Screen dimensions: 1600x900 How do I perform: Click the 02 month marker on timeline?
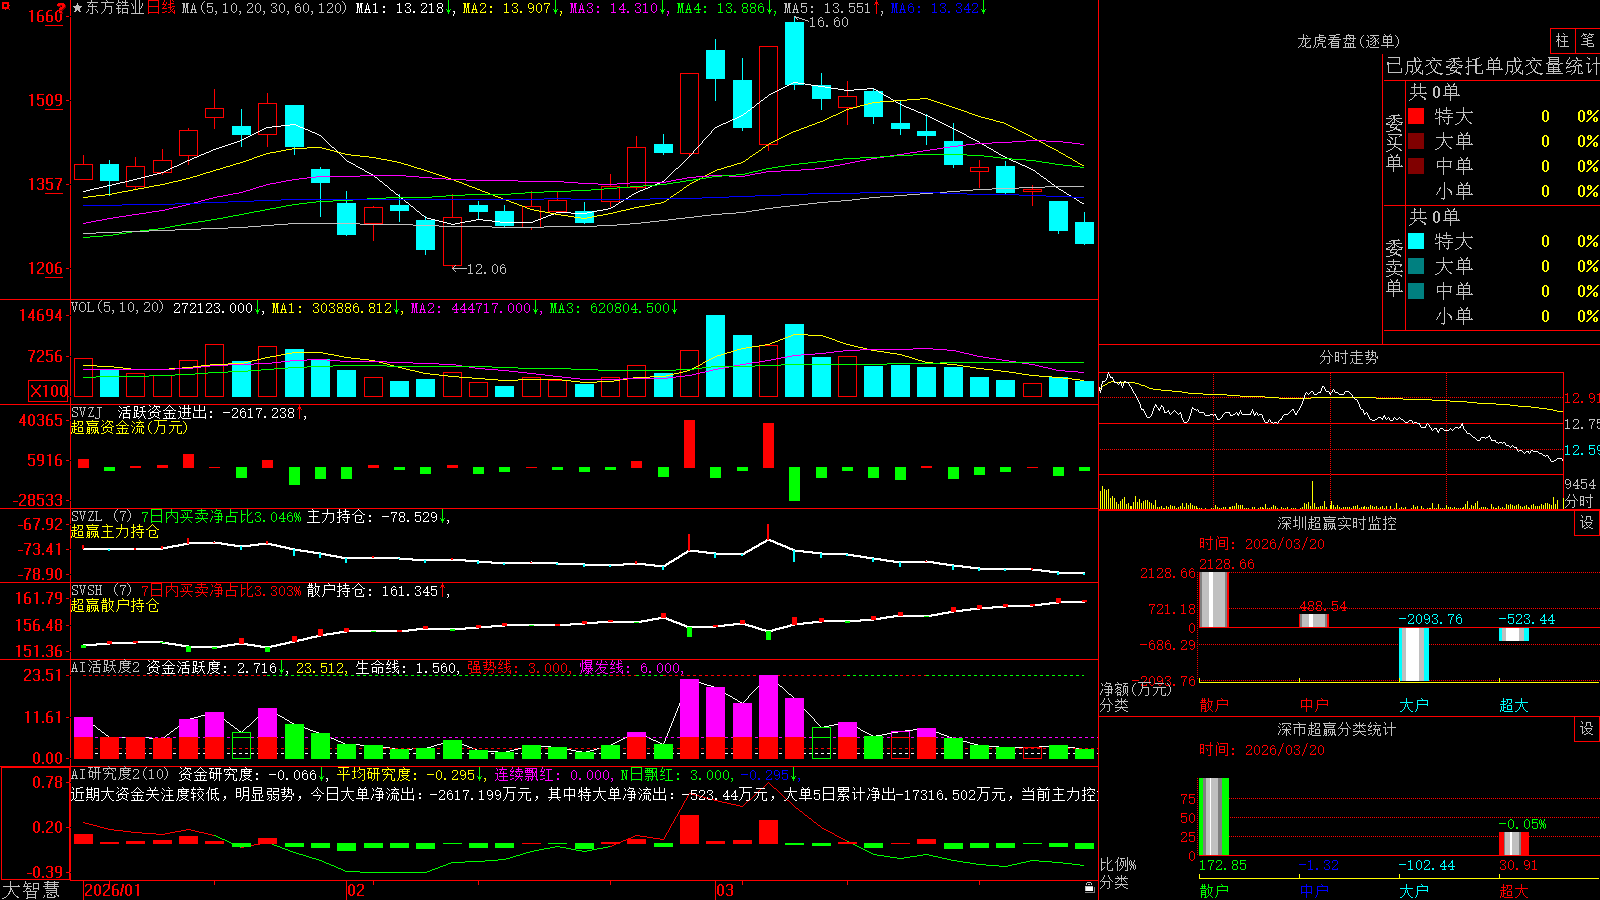[355, 890]
